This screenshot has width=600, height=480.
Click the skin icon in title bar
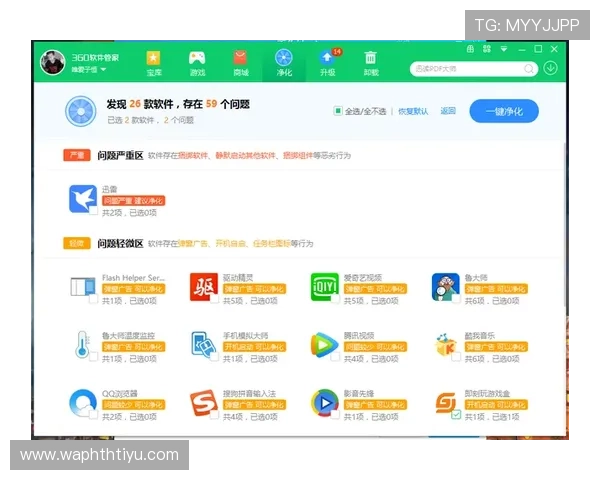click(x=470, y=49)
